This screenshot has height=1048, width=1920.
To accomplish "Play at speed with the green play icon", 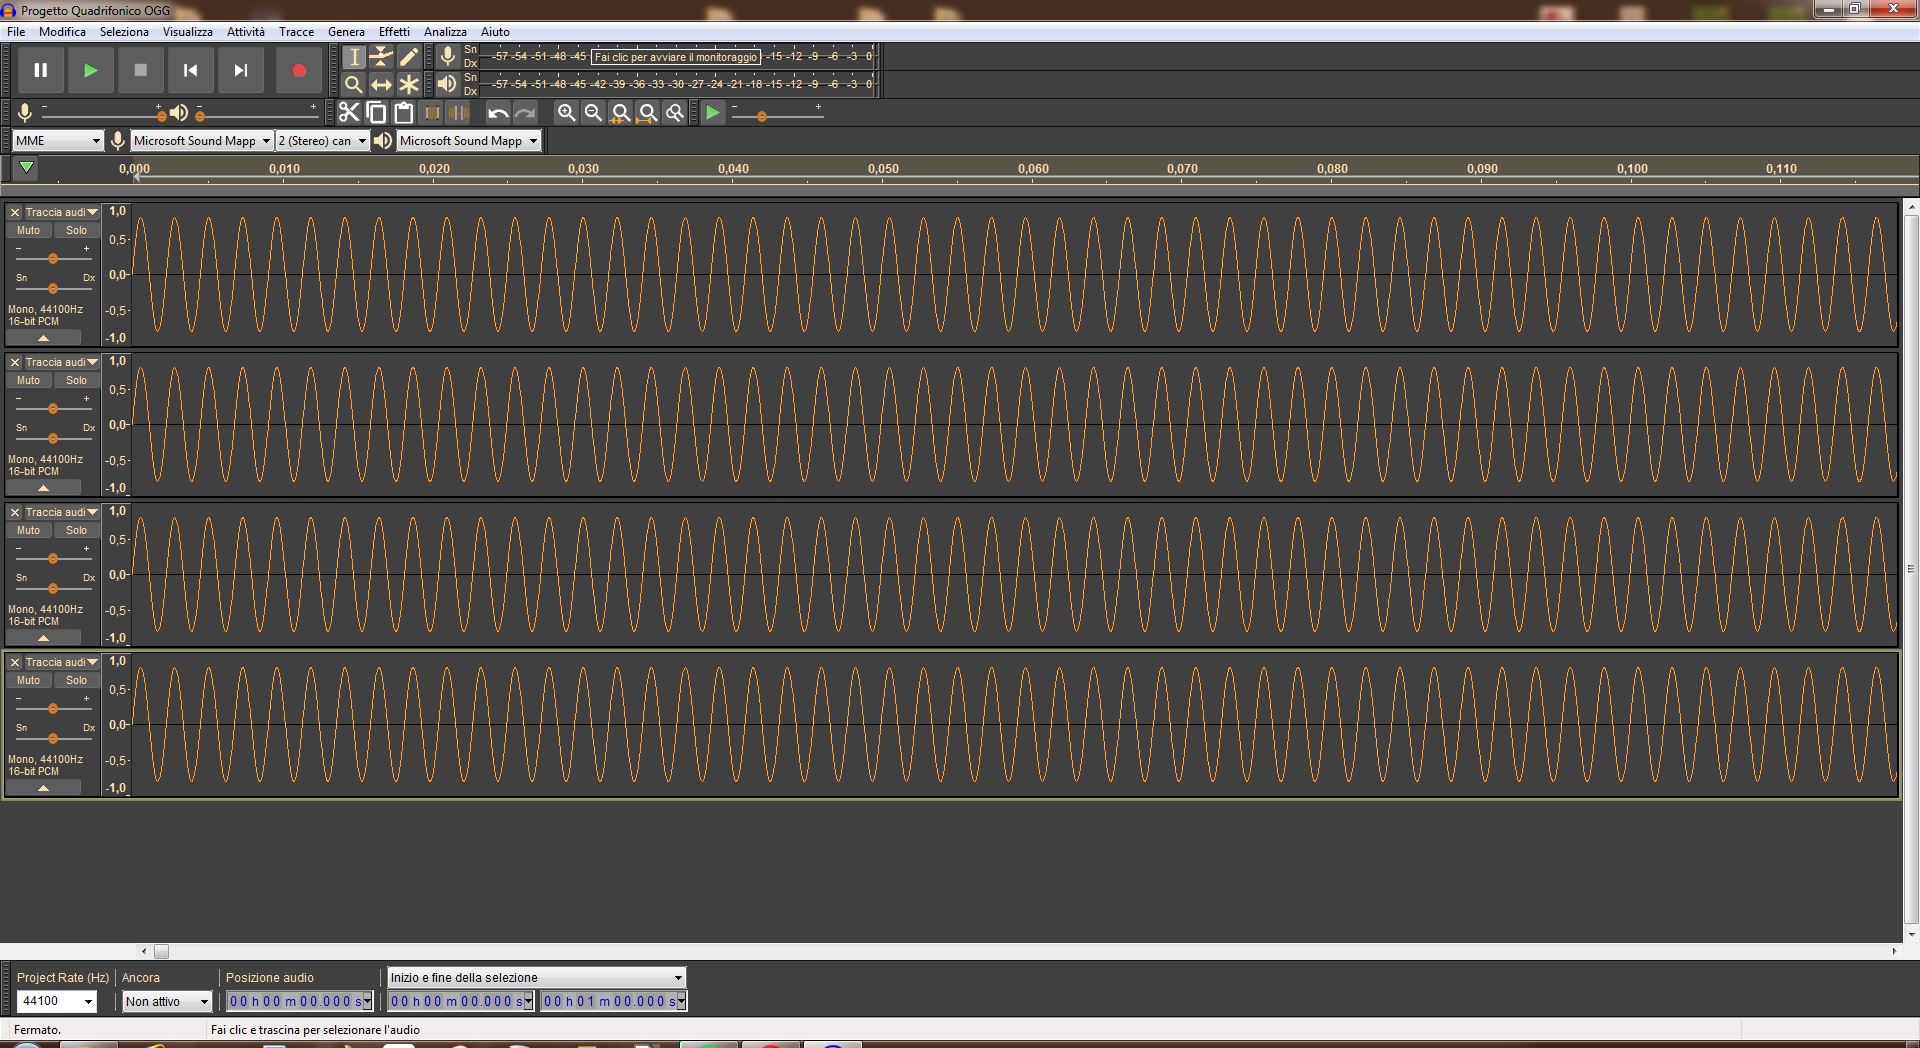I will tap(712, 113).
